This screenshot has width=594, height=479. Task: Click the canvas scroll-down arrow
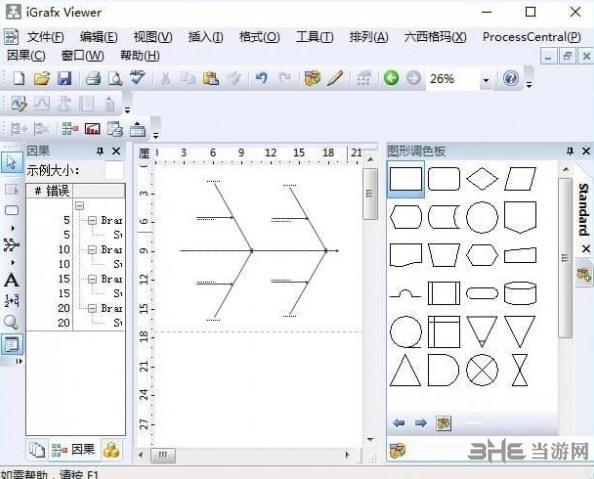coord(370,440)
